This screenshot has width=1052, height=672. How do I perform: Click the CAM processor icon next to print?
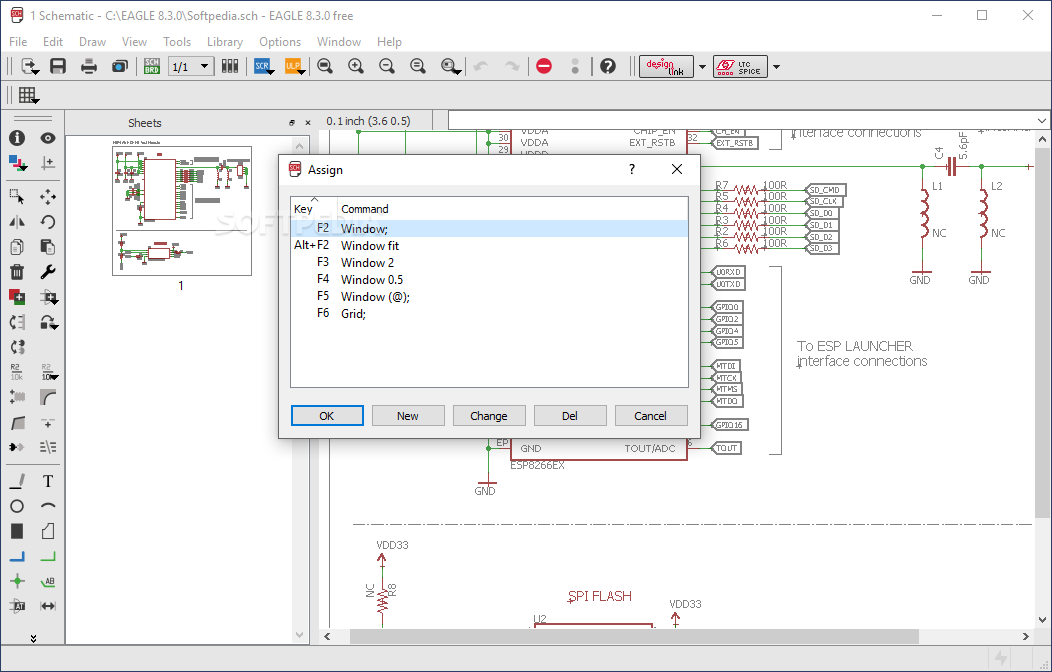(x=119, y=66)
